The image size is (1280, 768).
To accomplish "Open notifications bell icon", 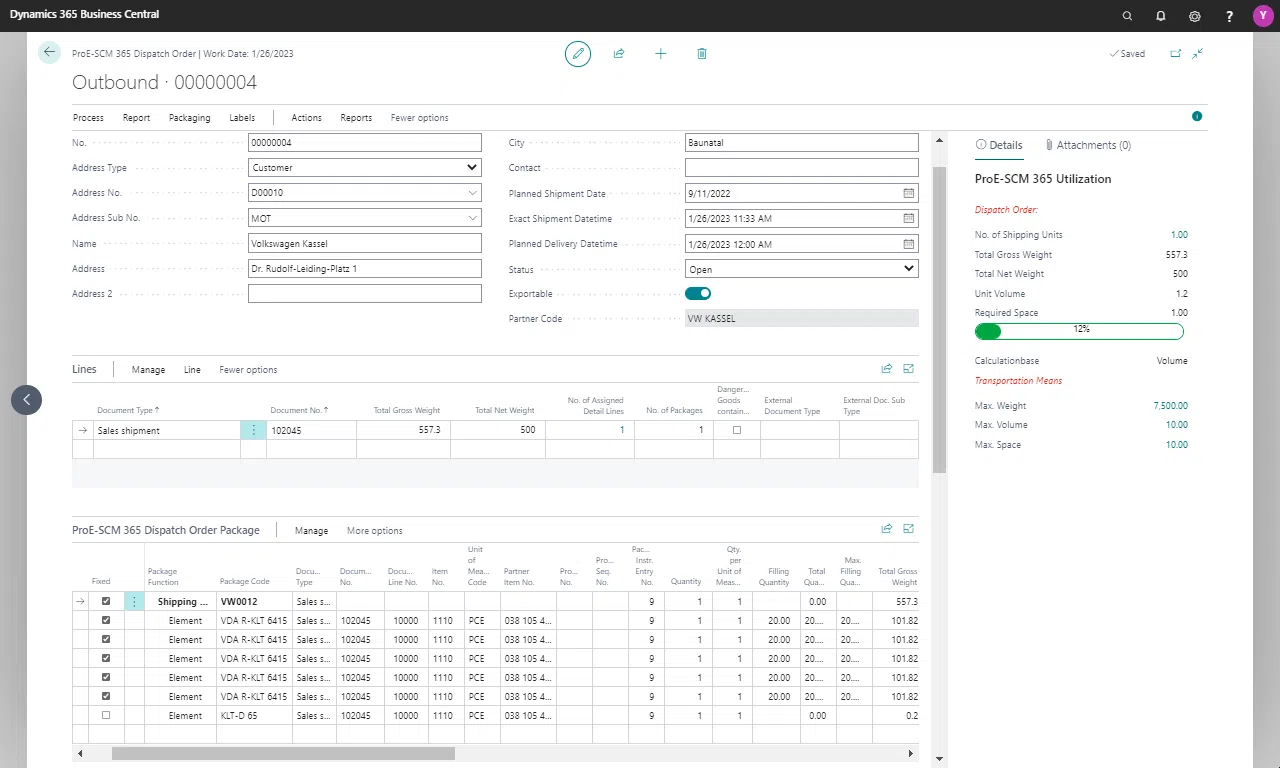I will (x=1161, y=16).
